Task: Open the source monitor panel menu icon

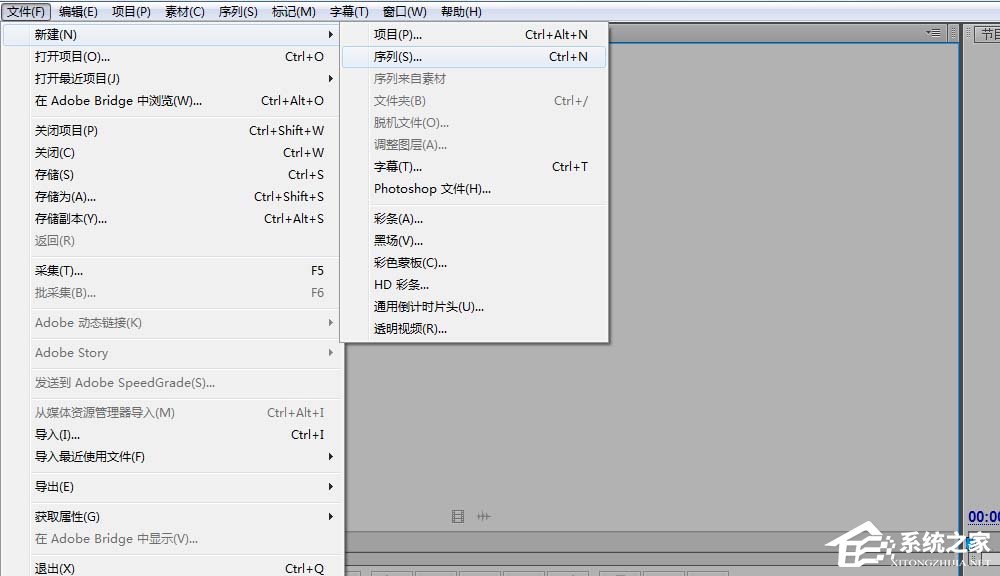Action: tap(933, 32)
